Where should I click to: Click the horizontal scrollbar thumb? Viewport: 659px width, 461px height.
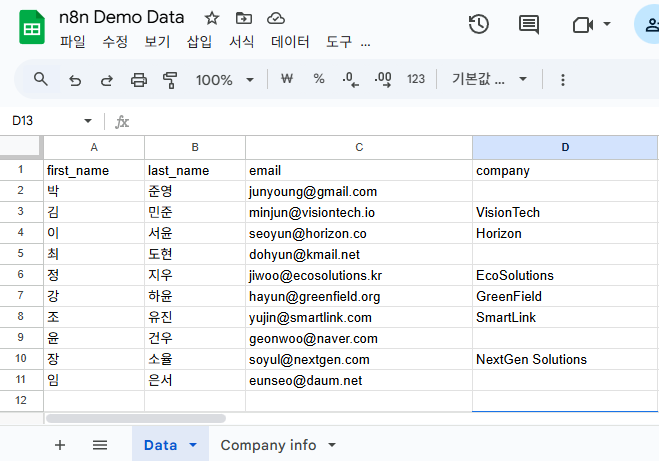tap(136, 418)
